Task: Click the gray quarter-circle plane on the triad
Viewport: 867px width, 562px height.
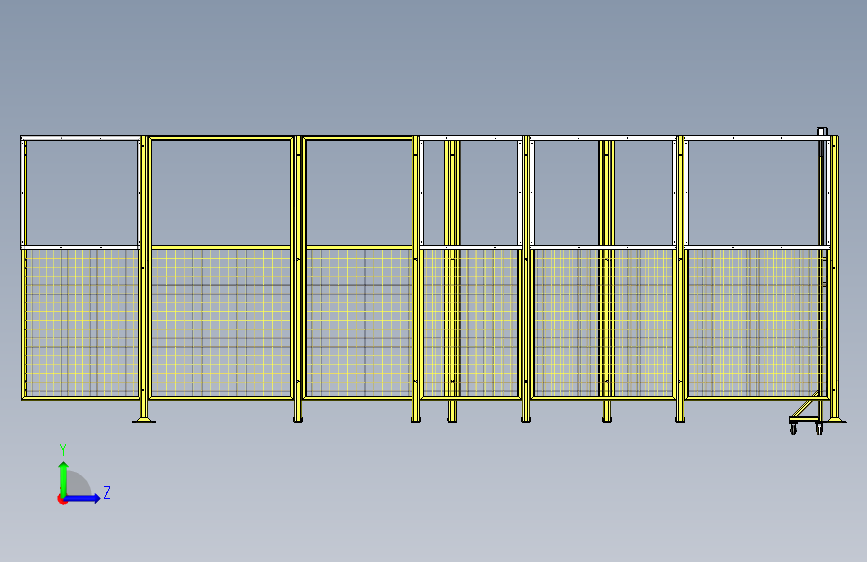Action: coord(79,483)
